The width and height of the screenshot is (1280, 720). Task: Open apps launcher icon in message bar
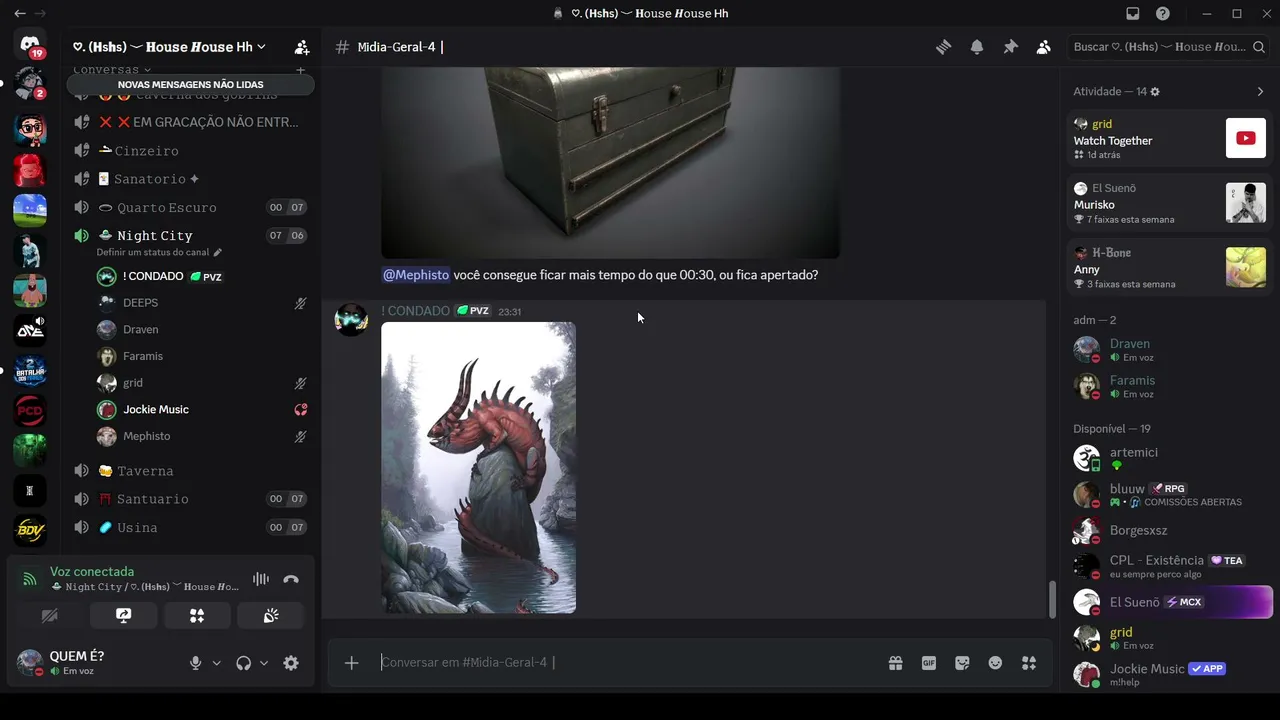coord(1028,663)
